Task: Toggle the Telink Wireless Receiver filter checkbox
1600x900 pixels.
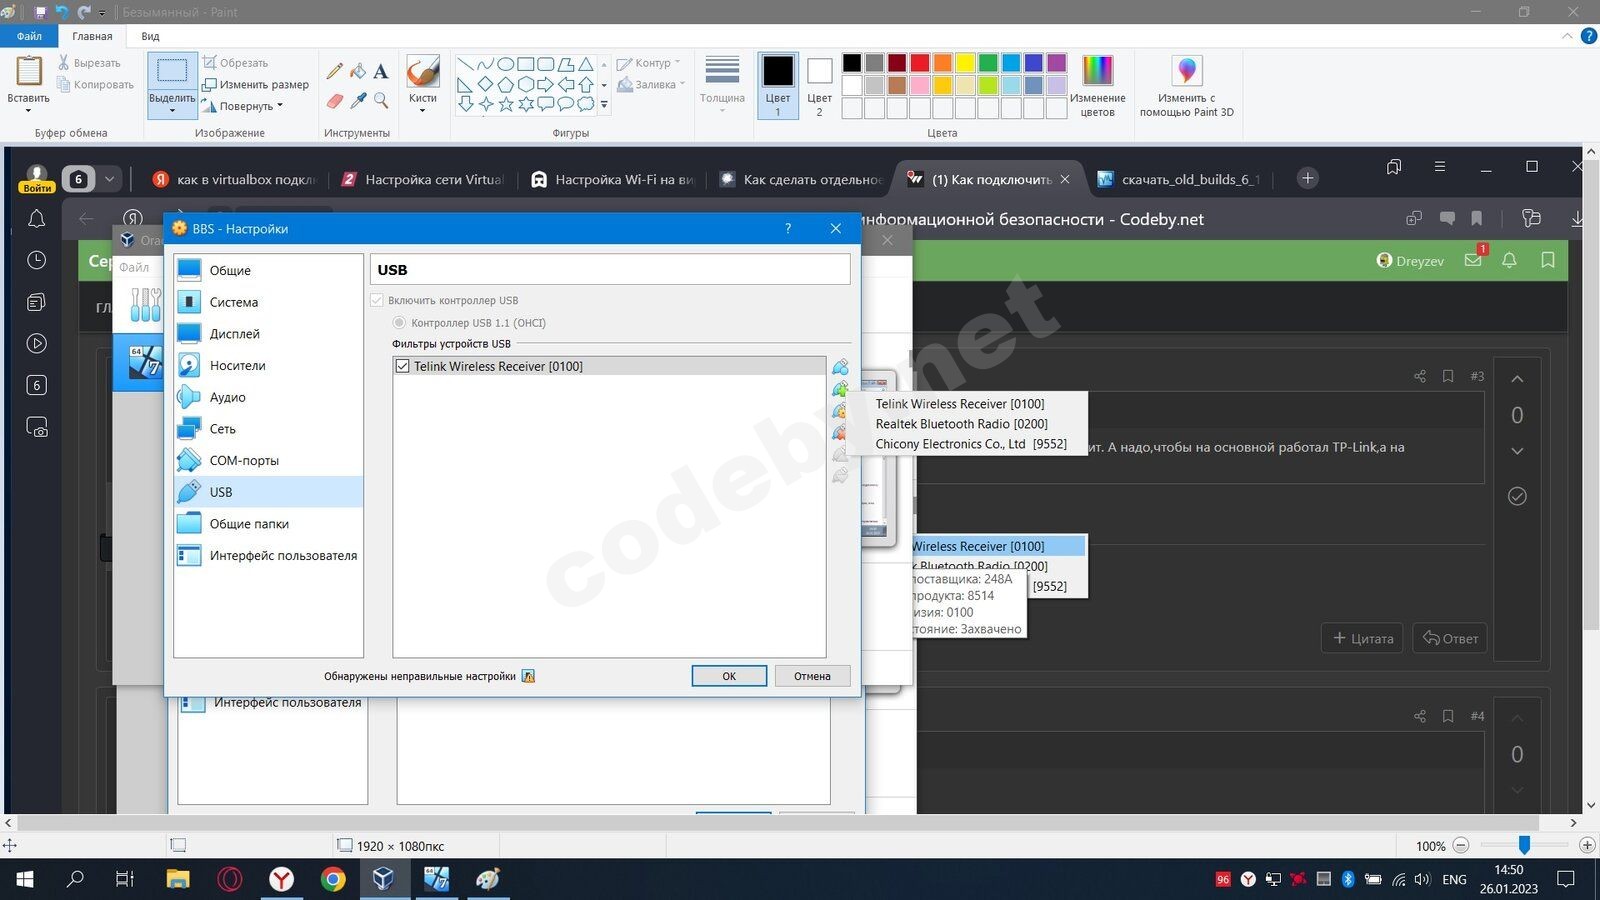Action: 402,366
